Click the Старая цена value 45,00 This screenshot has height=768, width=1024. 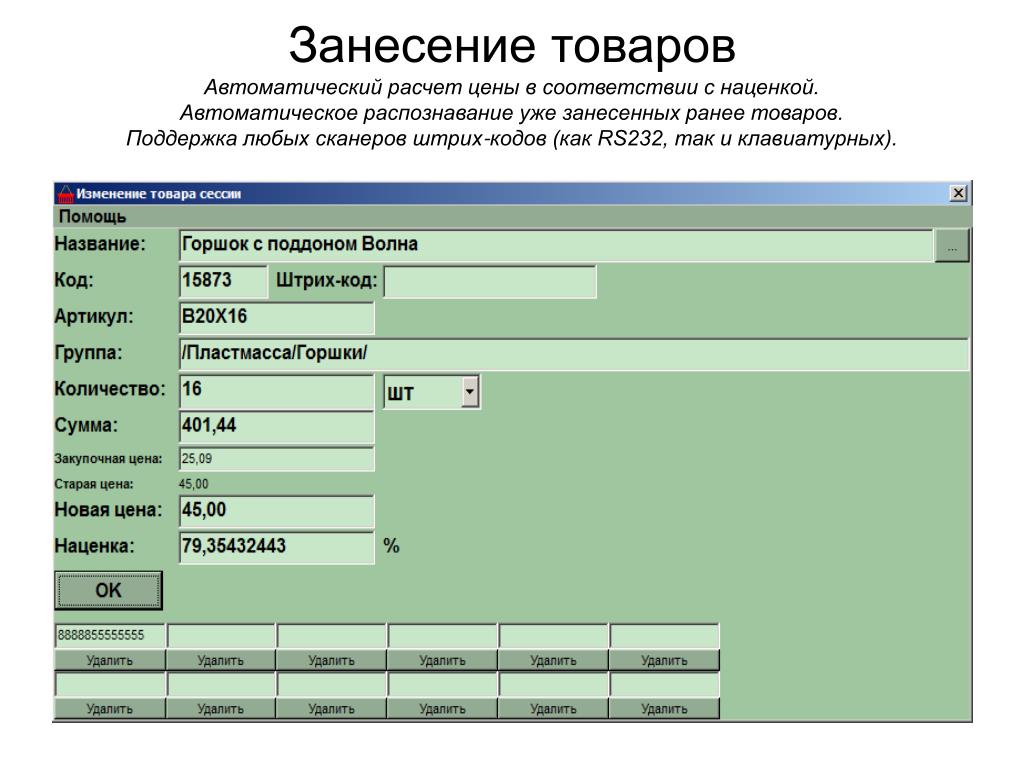(194, 484)
